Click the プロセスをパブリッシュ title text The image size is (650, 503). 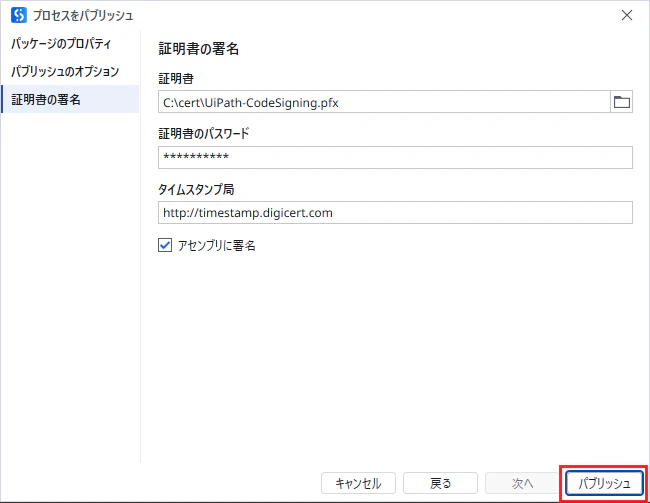[83, 15]
